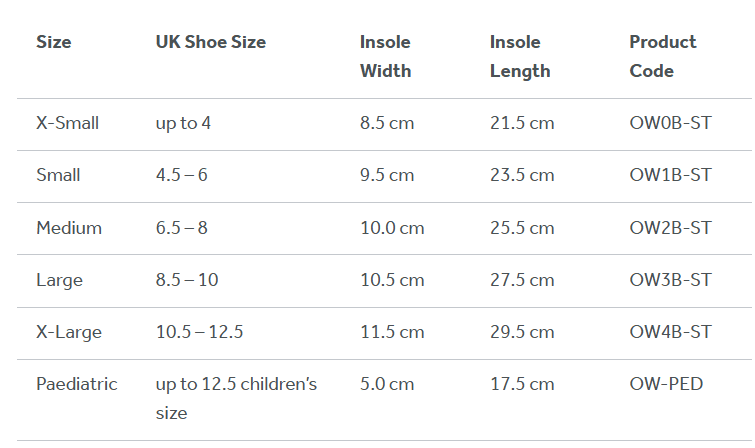
Task: Click the UK Shoe Size header
Action: pos(210,42)
